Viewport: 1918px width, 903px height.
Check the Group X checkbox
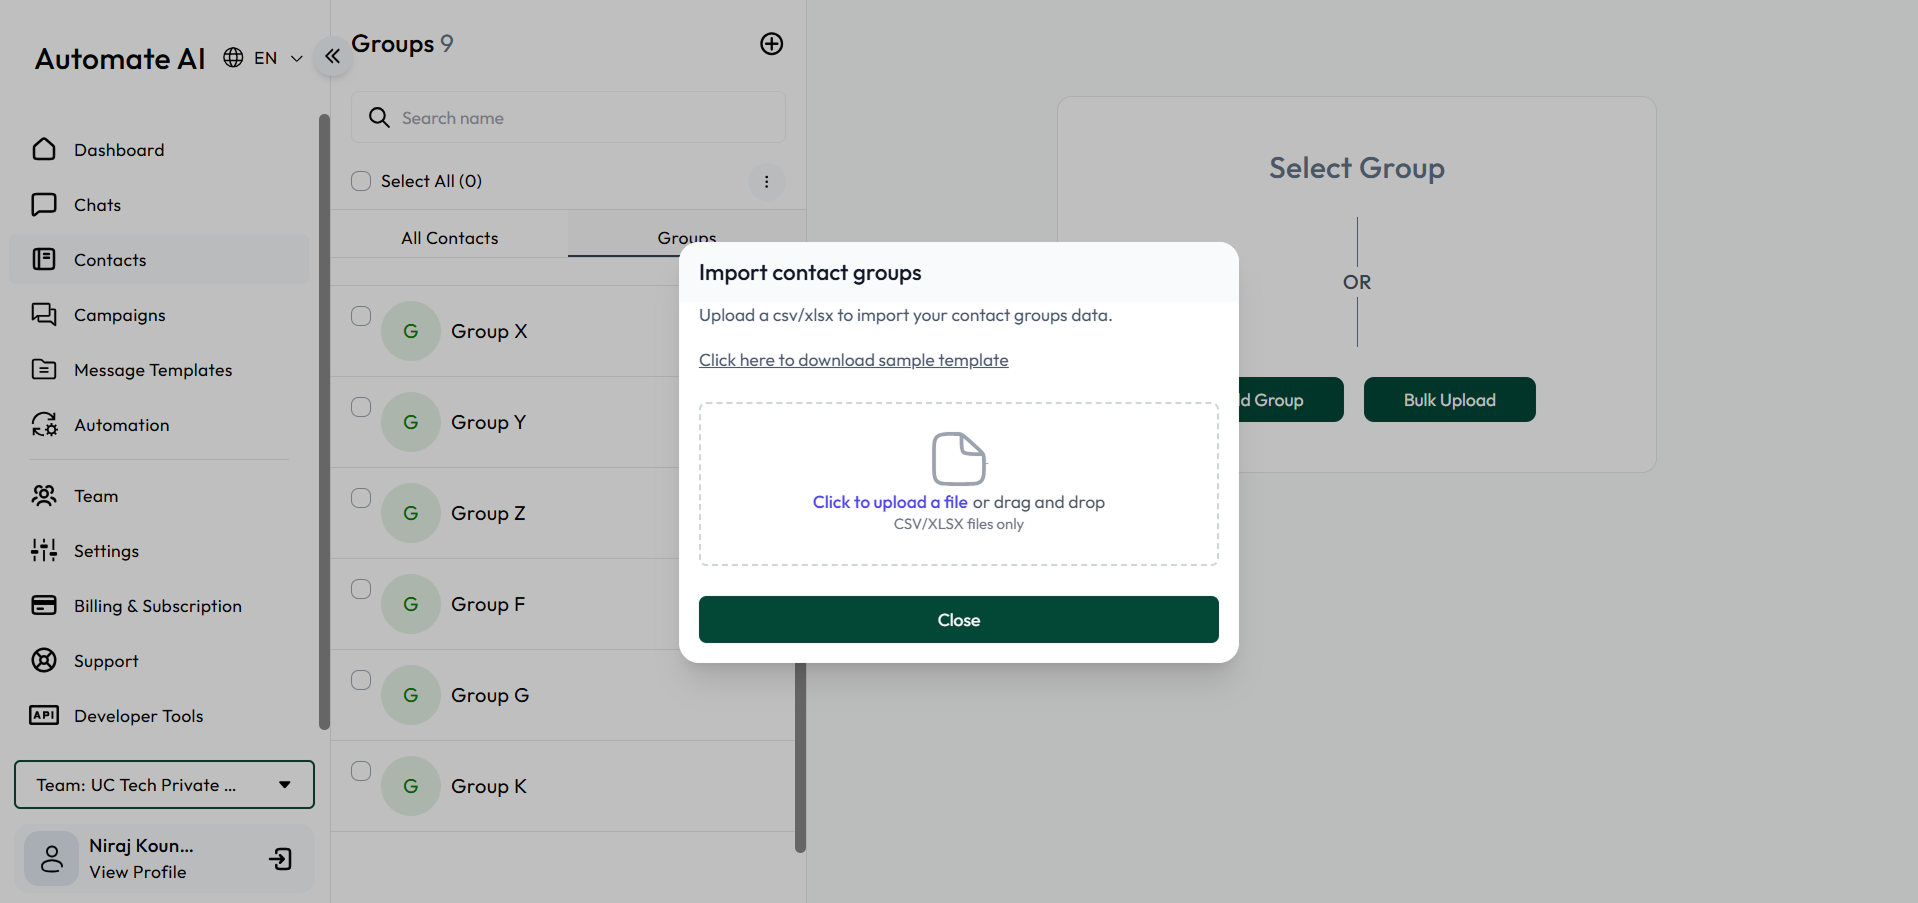(361, 316)
